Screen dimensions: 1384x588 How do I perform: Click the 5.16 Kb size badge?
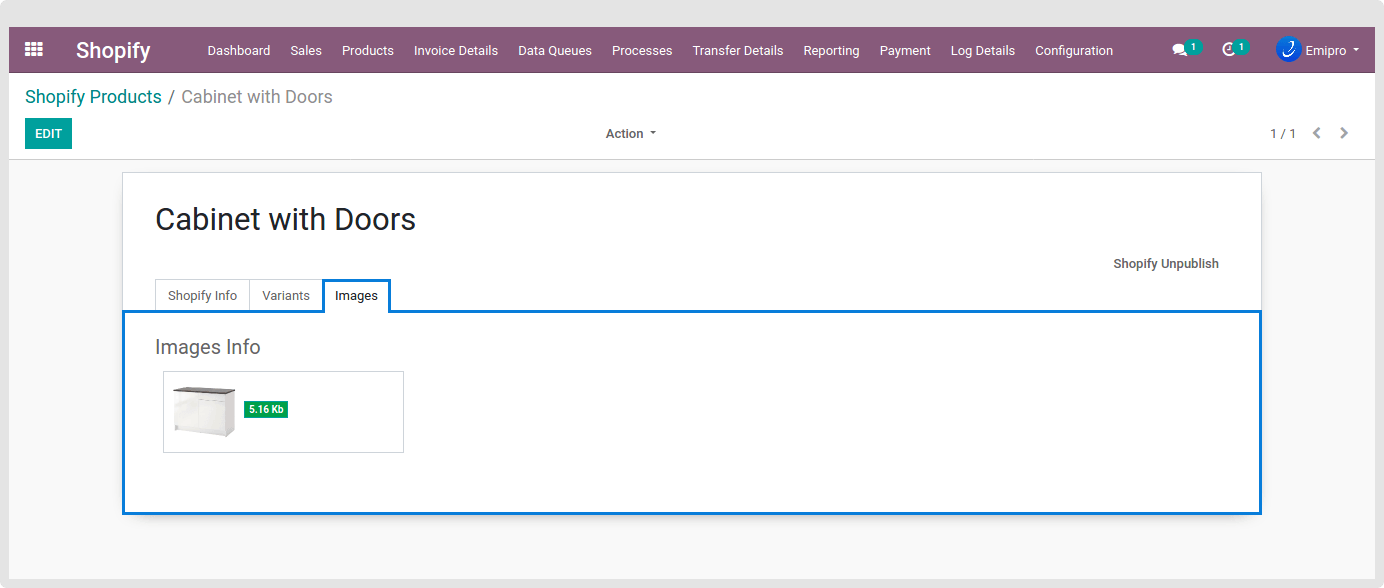tap(266, 409)
